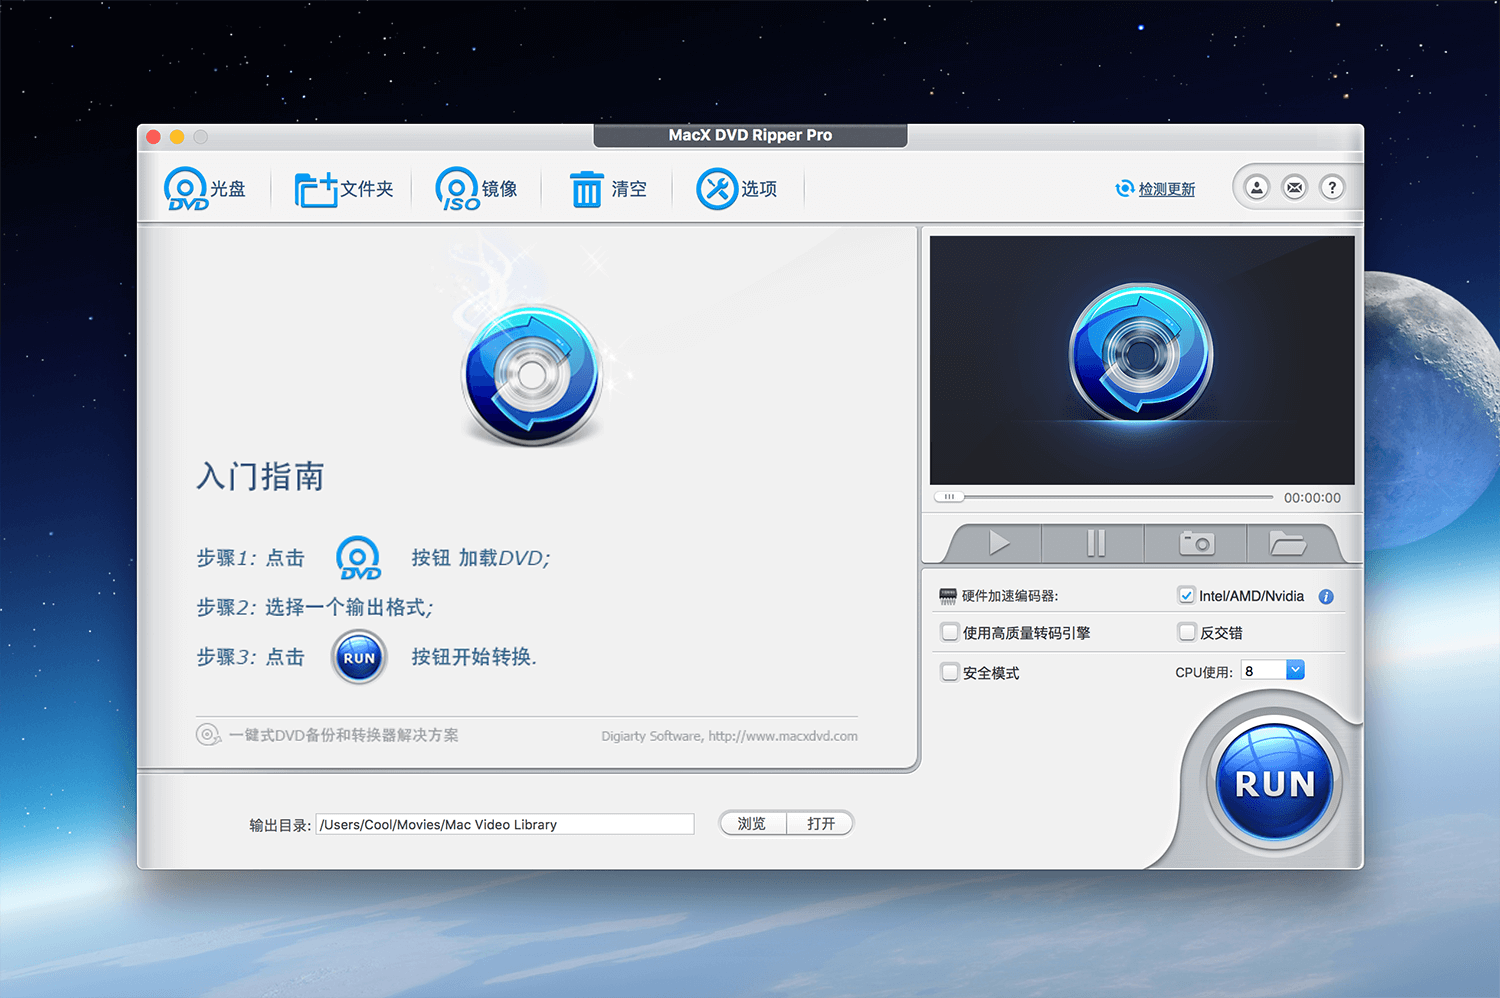Enable 使用高质量转码引擎 checkbox

pos(950,632)
